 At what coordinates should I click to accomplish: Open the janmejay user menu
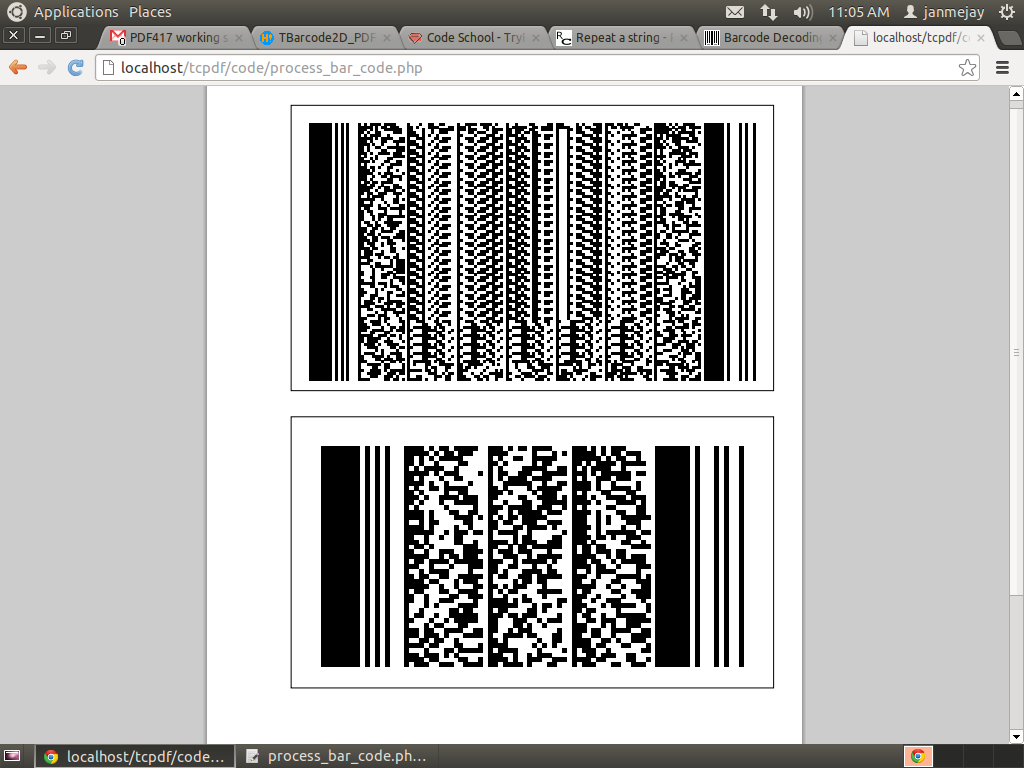point(946,12)
